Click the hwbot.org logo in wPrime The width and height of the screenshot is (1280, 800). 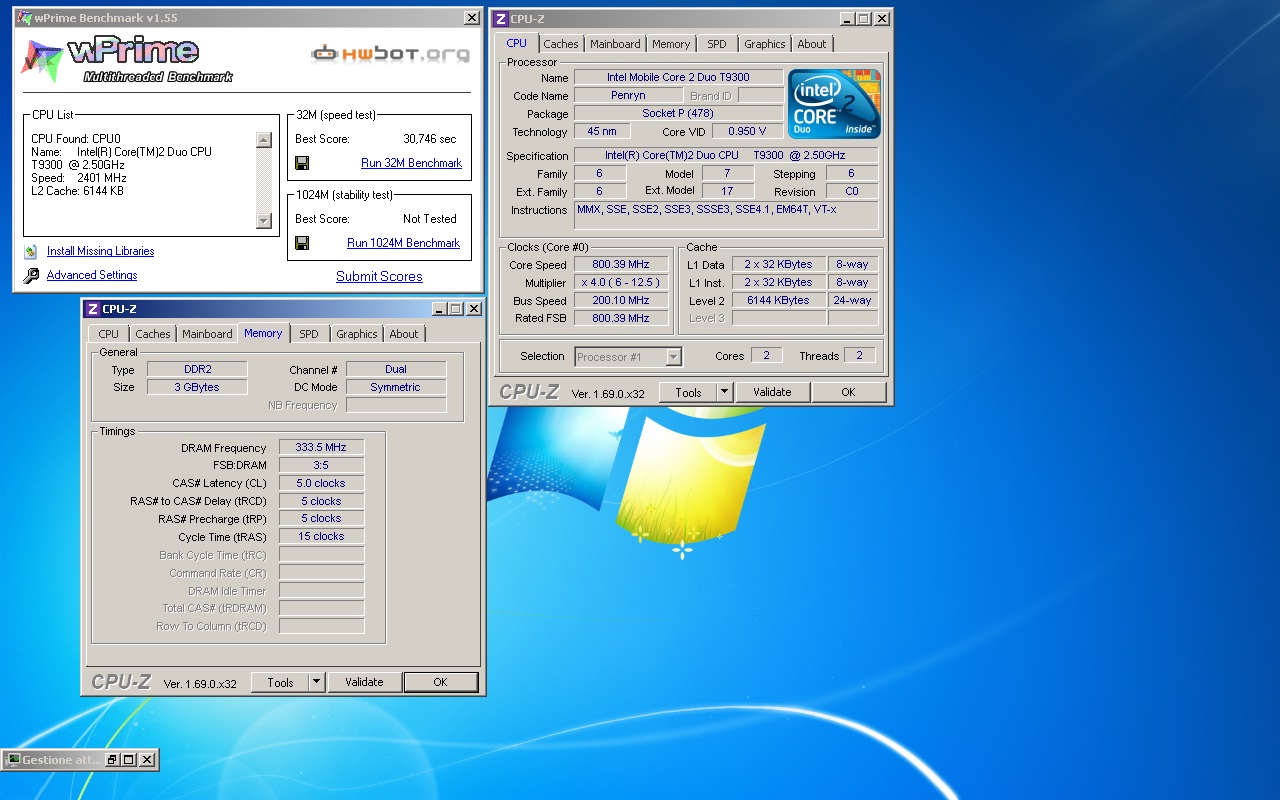click(390, 53)
